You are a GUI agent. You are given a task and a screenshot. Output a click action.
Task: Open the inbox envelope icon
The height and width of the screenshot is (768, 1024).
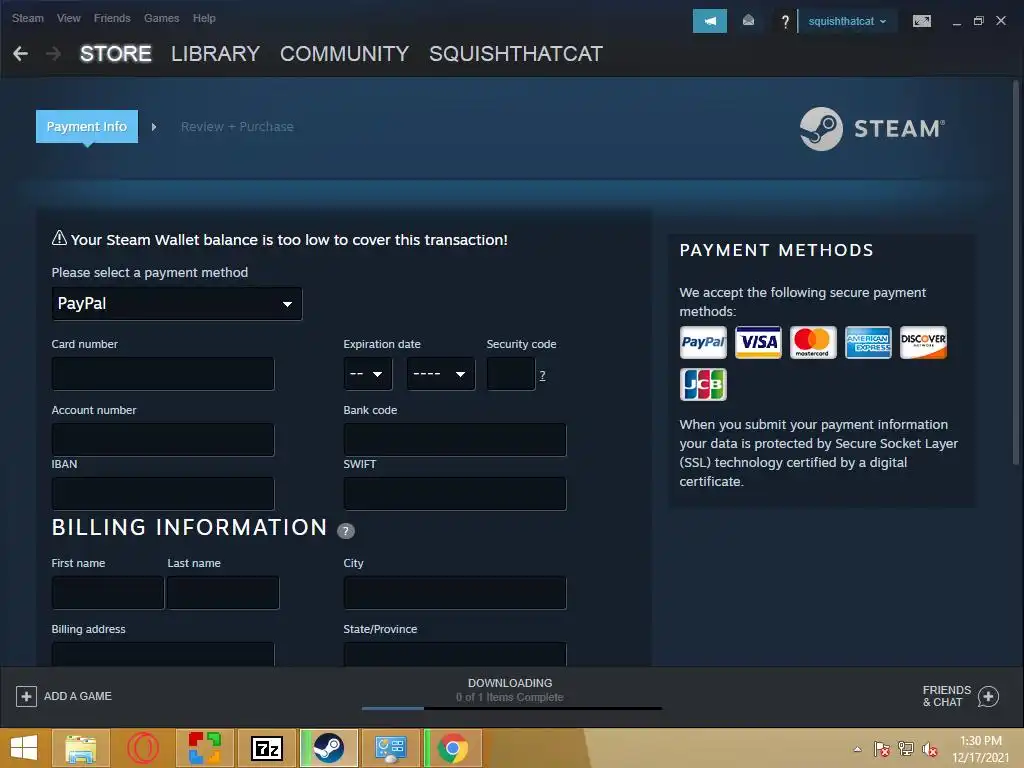tap(748, 21)
